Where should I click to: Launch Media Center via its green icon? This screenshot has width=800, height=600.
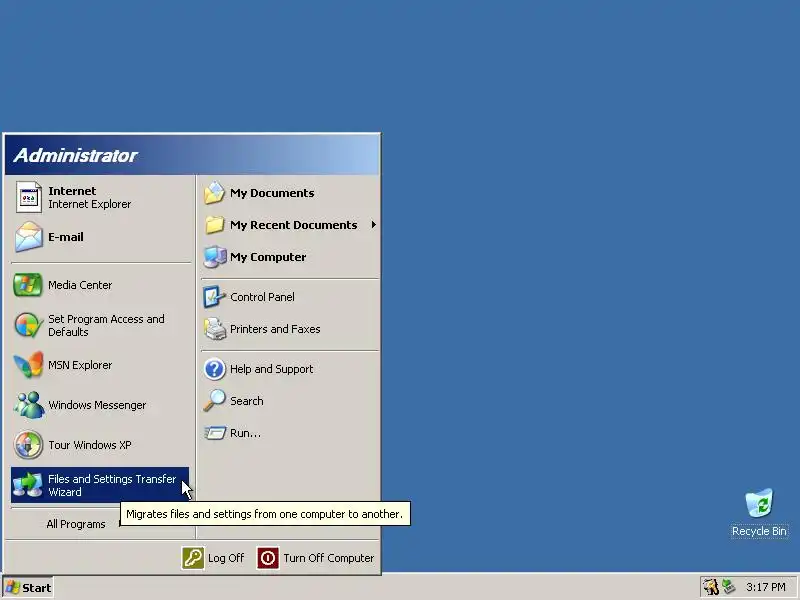[x=28, y=285]
